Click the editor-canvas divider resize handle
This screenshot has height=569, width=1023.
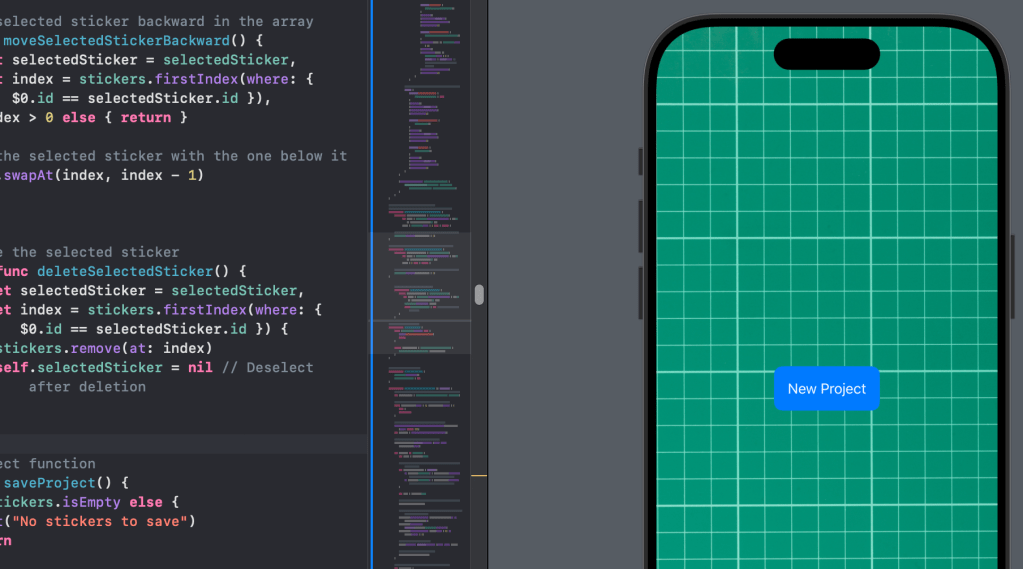(x=479, y=294)
